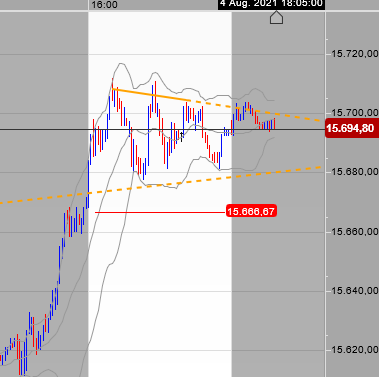Select the lower dashed orange trendline
379x377 pixels.
160,185
